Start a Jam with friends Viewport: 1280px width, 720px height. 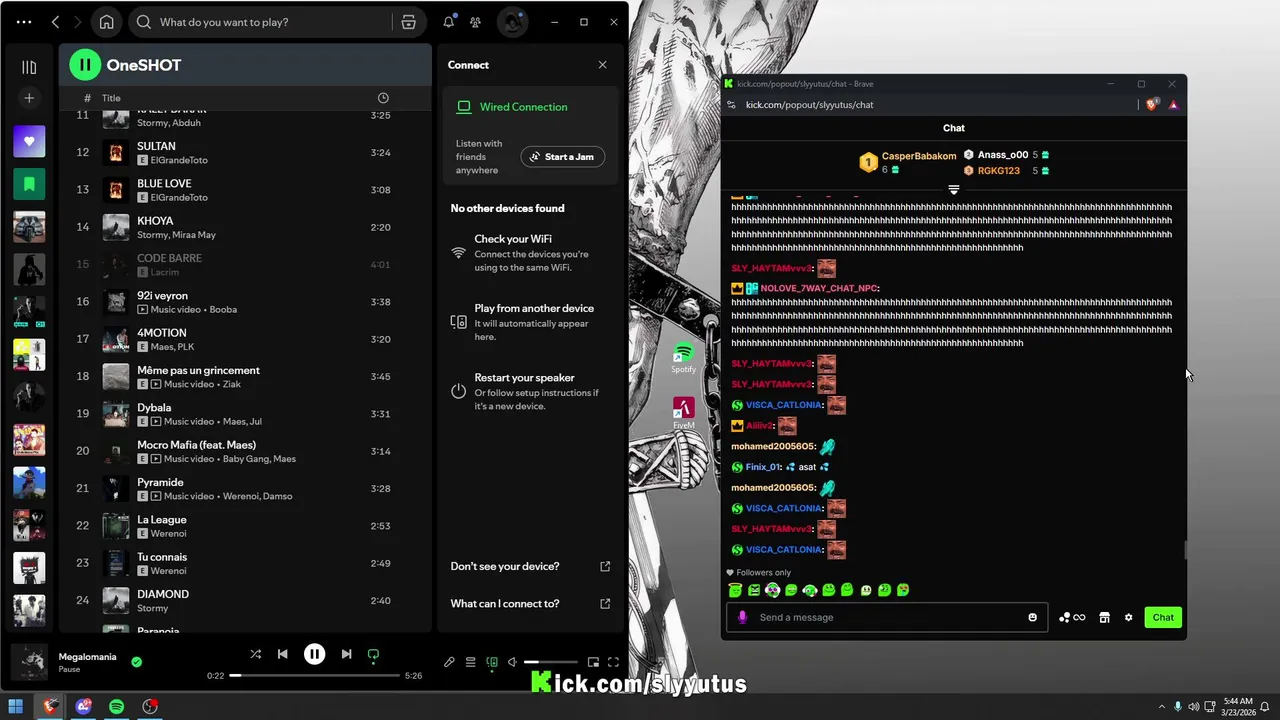click(x=562, y=157)
